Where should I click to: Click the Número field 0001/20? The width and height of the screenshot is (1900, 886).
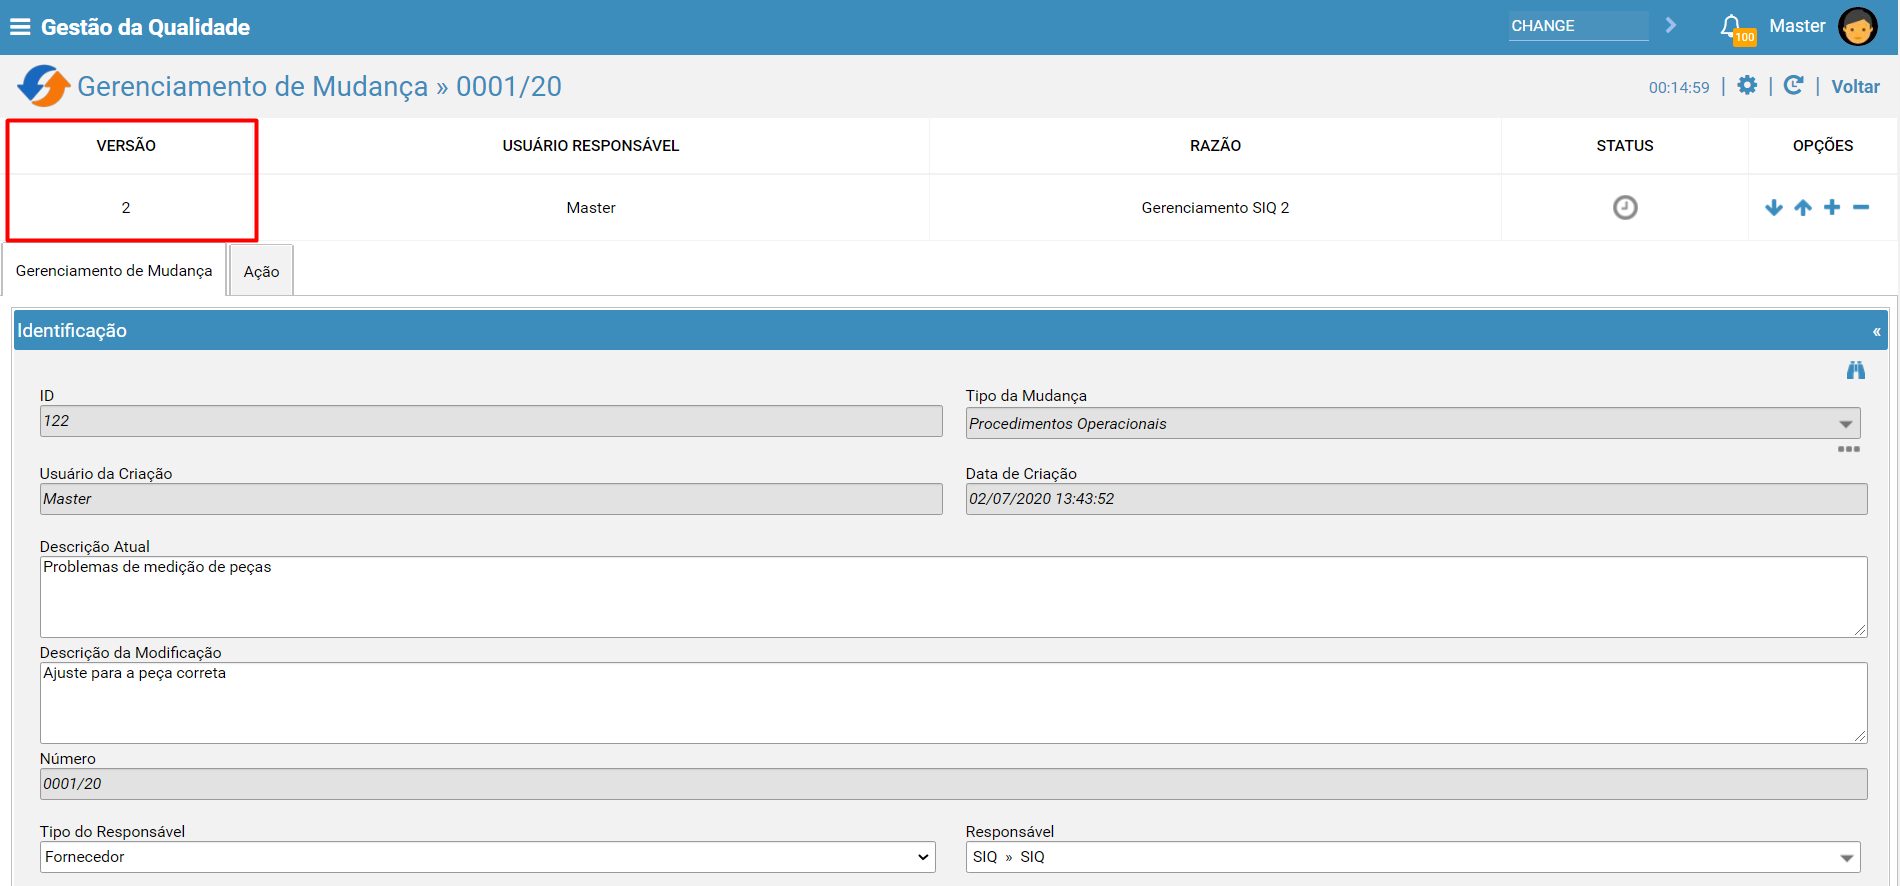[x=954, y=784]
